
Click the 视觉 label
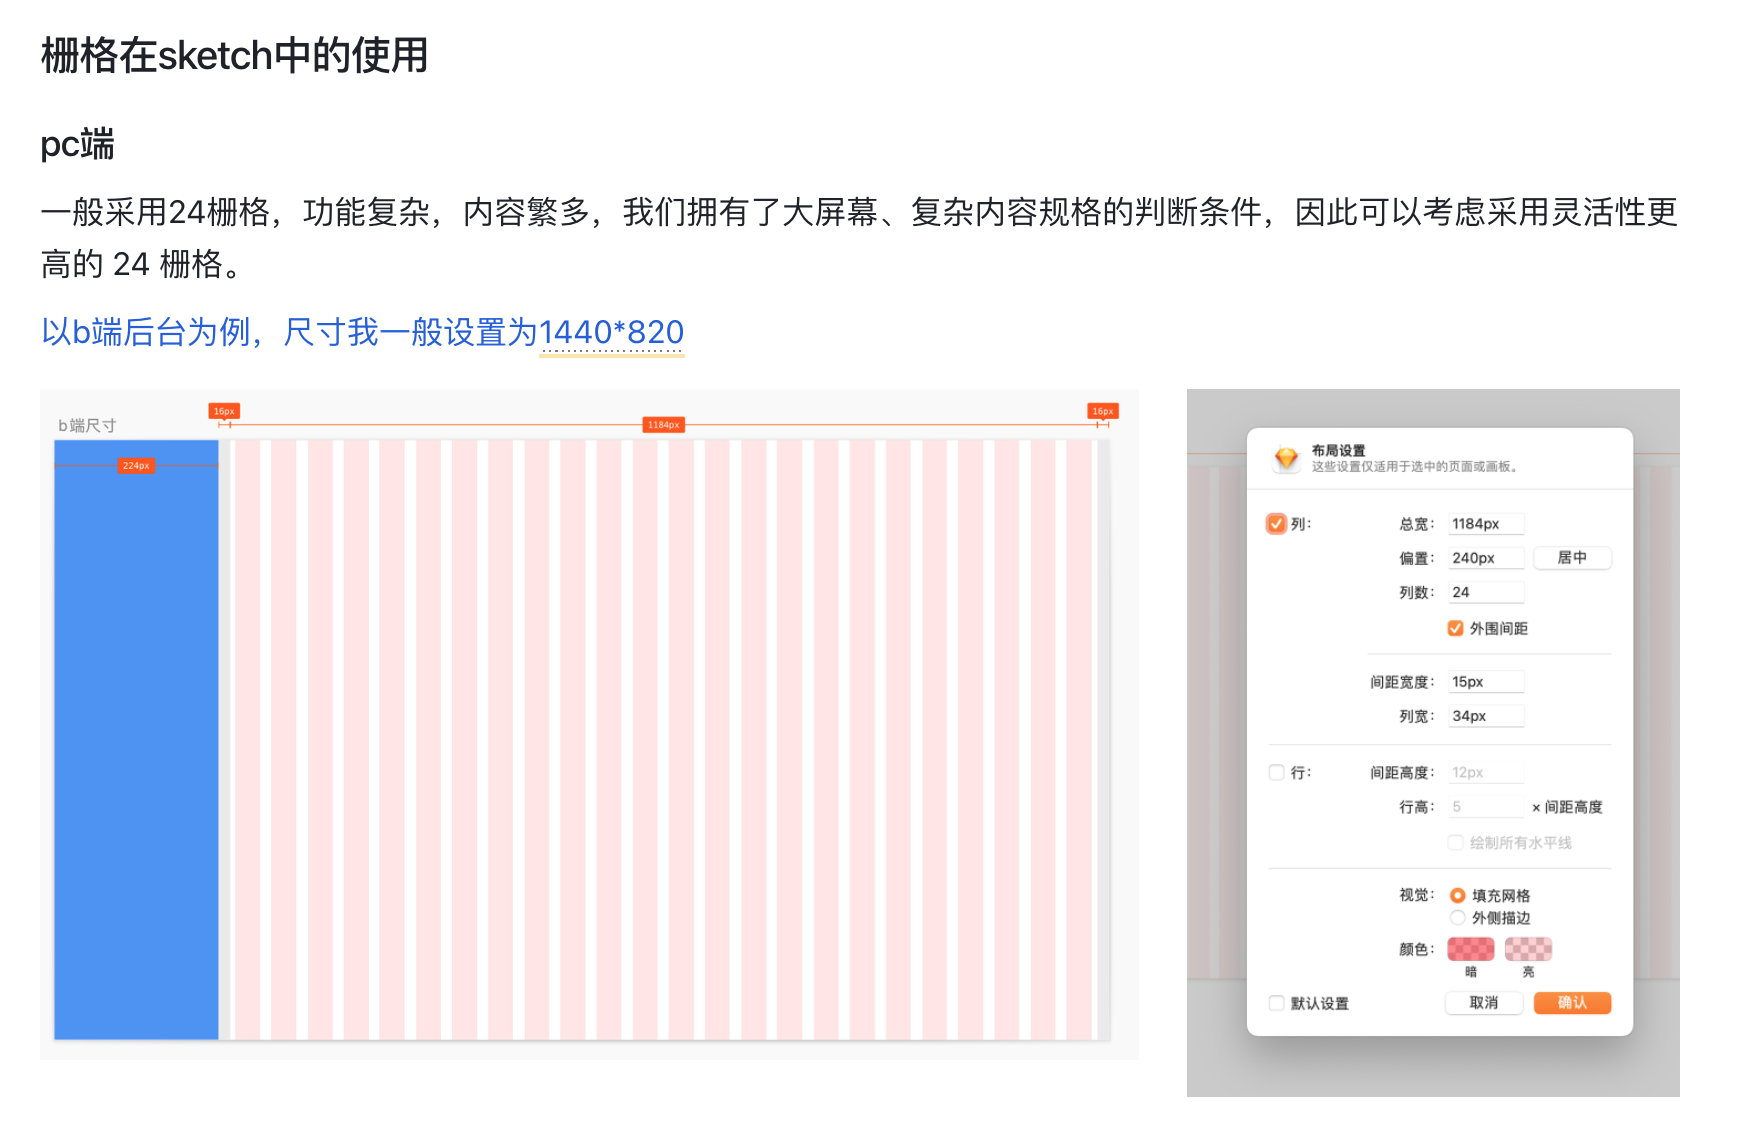pos(1417,895)
